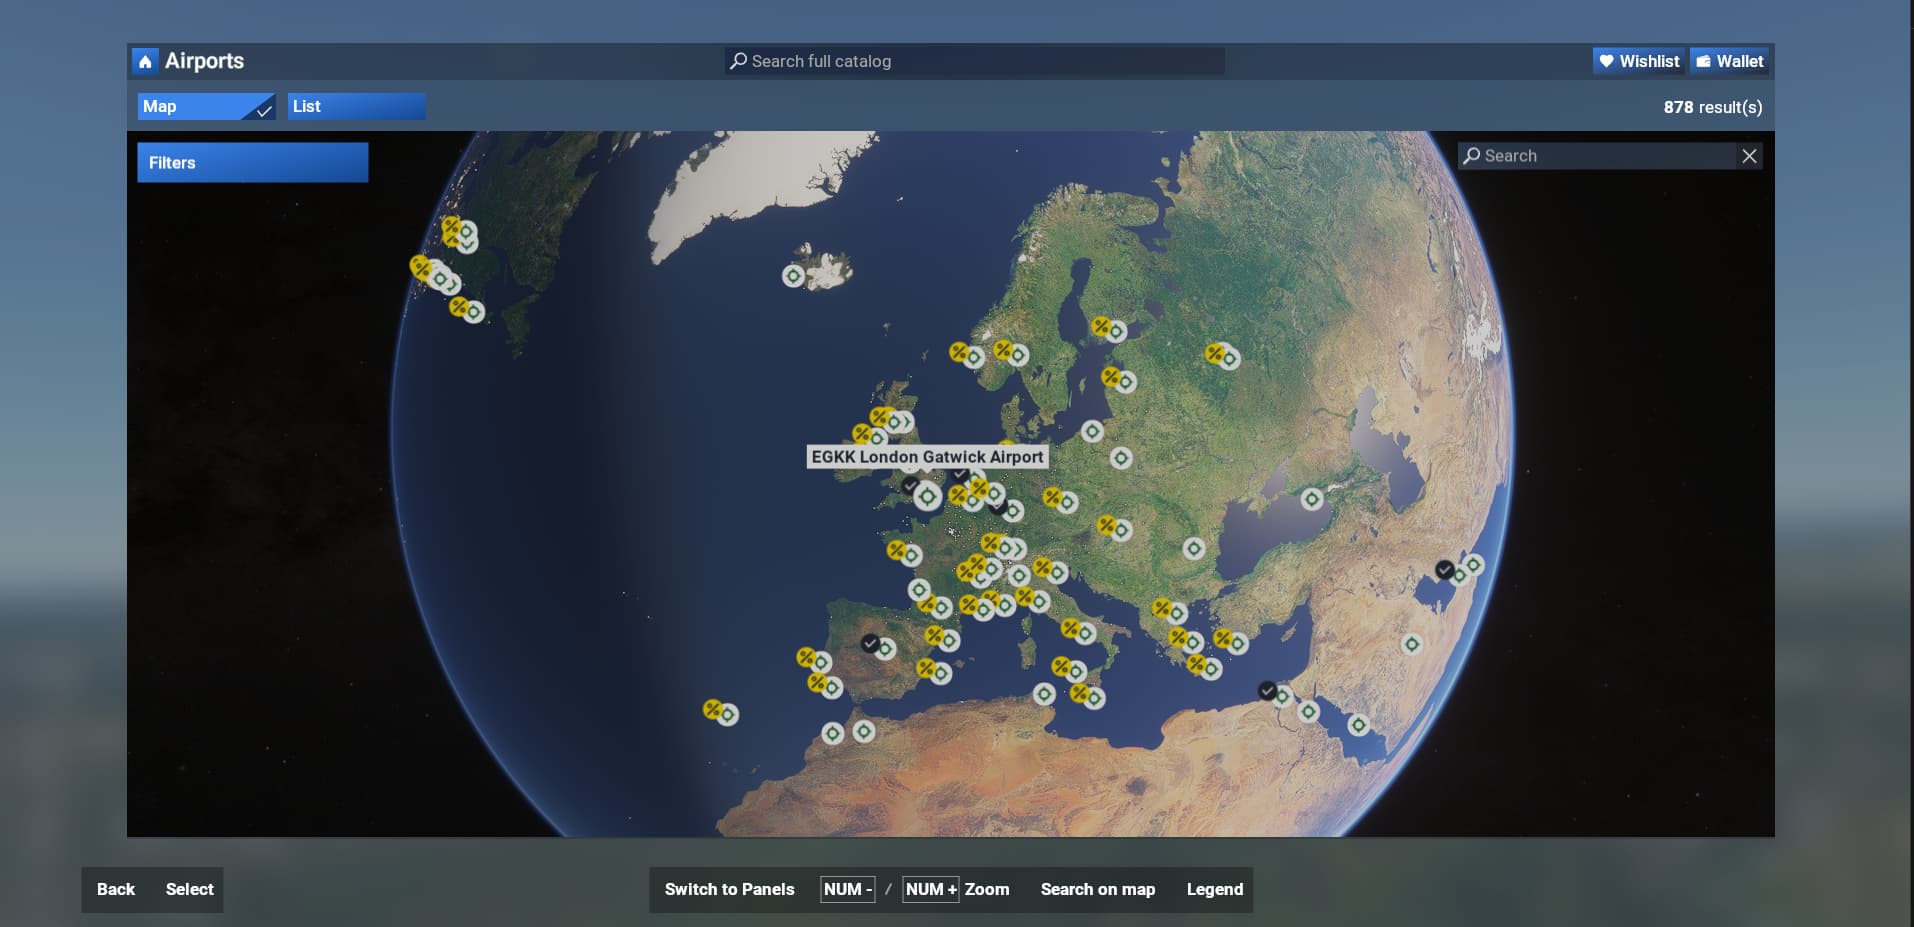Click the 878 result(s) counter text

[1713, 107]
